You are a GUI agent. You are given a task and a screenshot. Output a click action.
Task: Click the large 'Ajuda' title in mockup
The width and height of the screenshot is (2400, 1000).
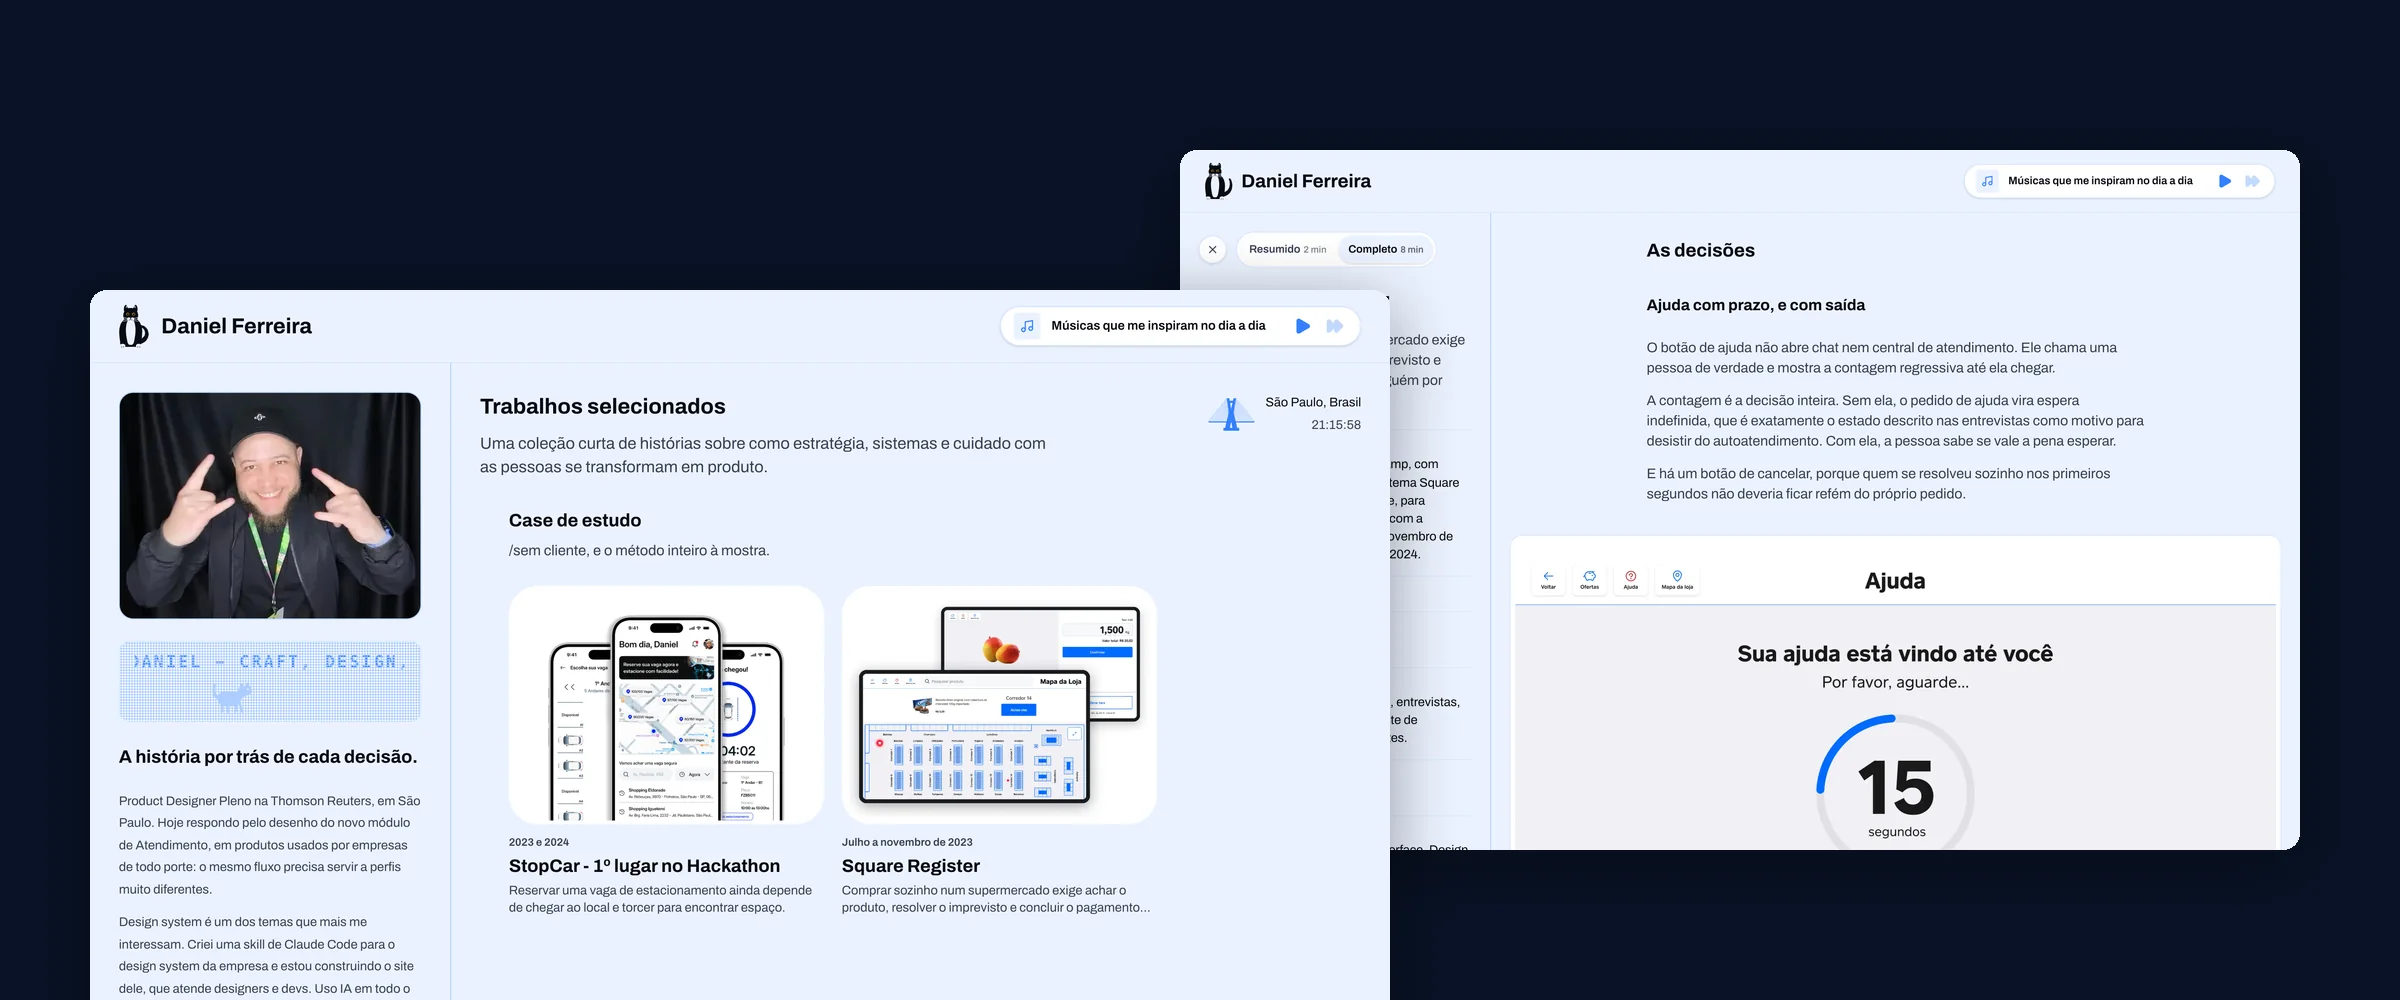pos(1895,581)
